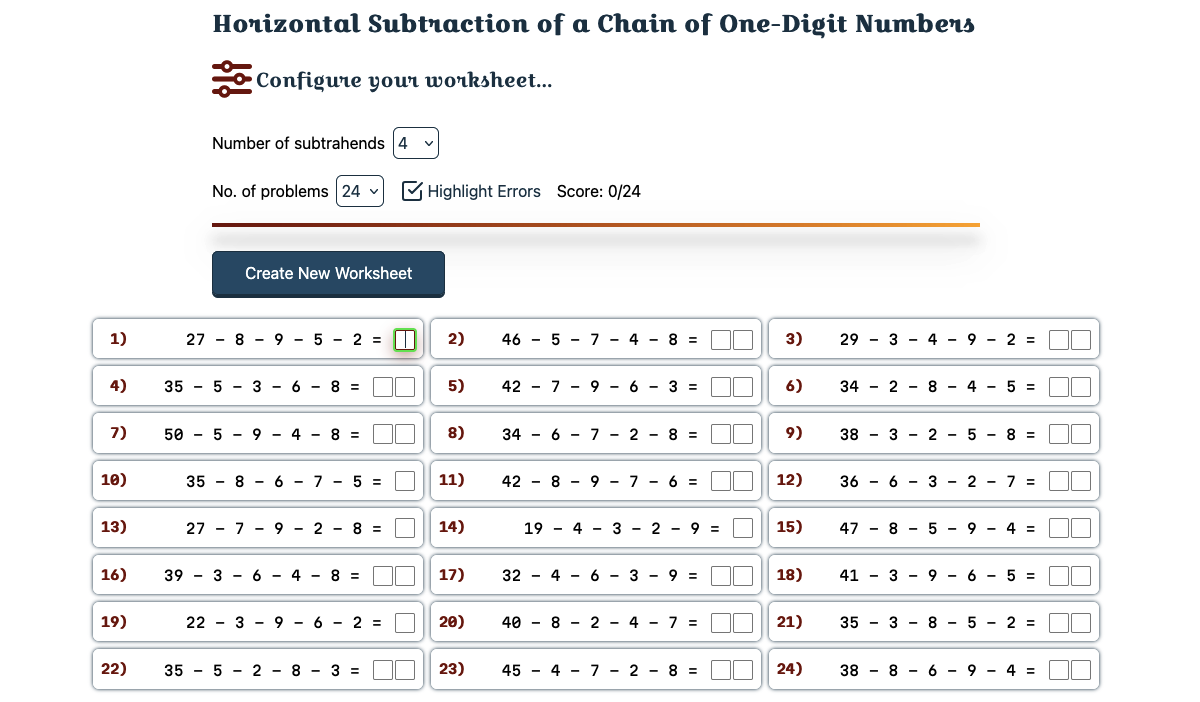Click the Create New Worksheet button
1200x702 pixels.
[x=328, y=273]
